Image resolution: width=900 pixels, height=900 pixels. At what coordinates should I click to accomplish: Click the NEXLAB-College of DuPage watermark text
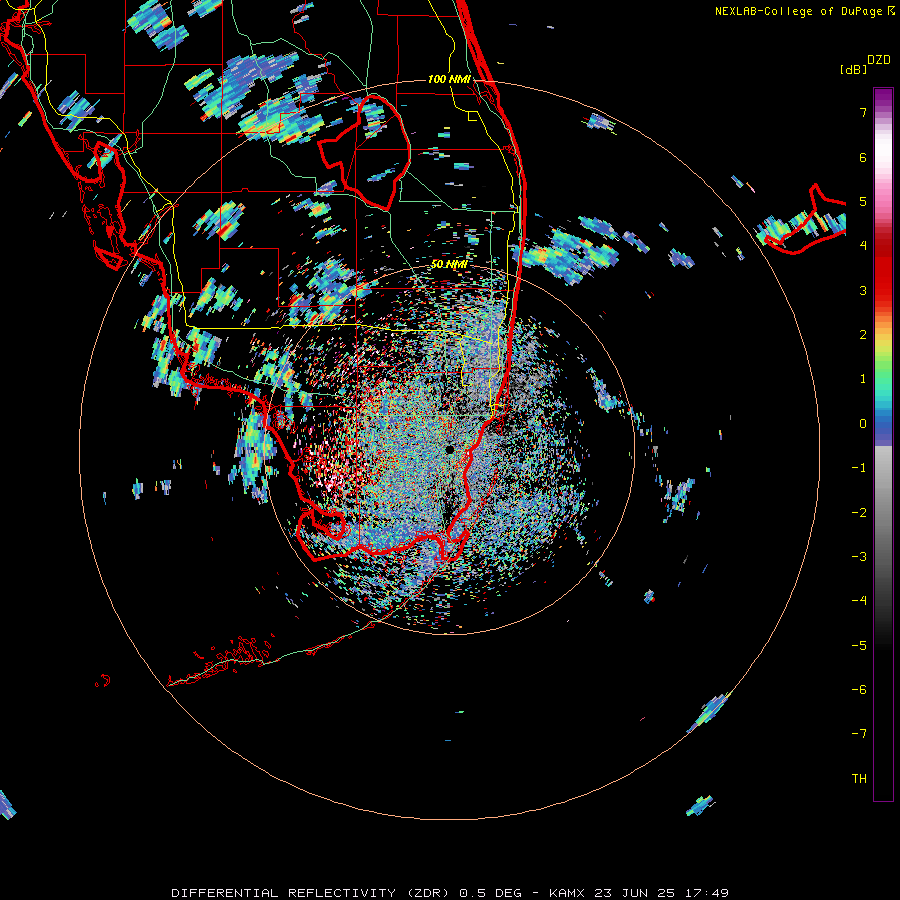pos(804,11)
